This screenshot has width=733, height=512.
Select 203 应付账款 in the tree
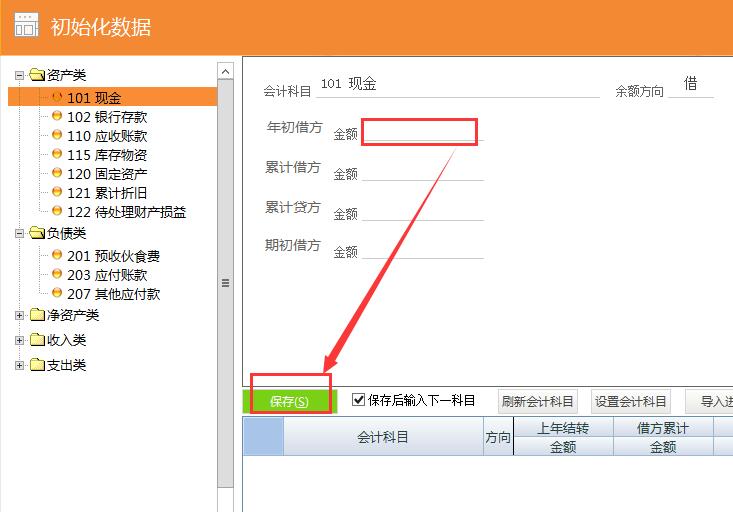(x=107, y=275)
